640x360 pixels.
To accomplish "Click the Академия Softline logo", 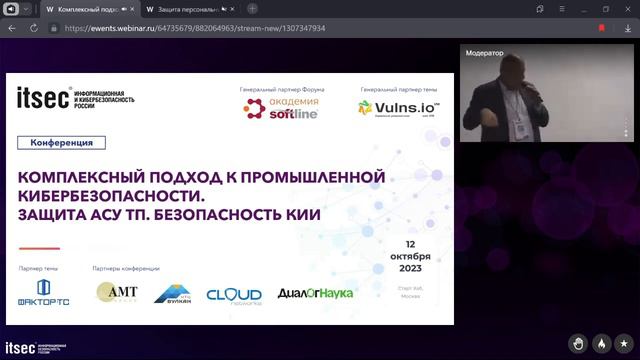I will (281, 108).
